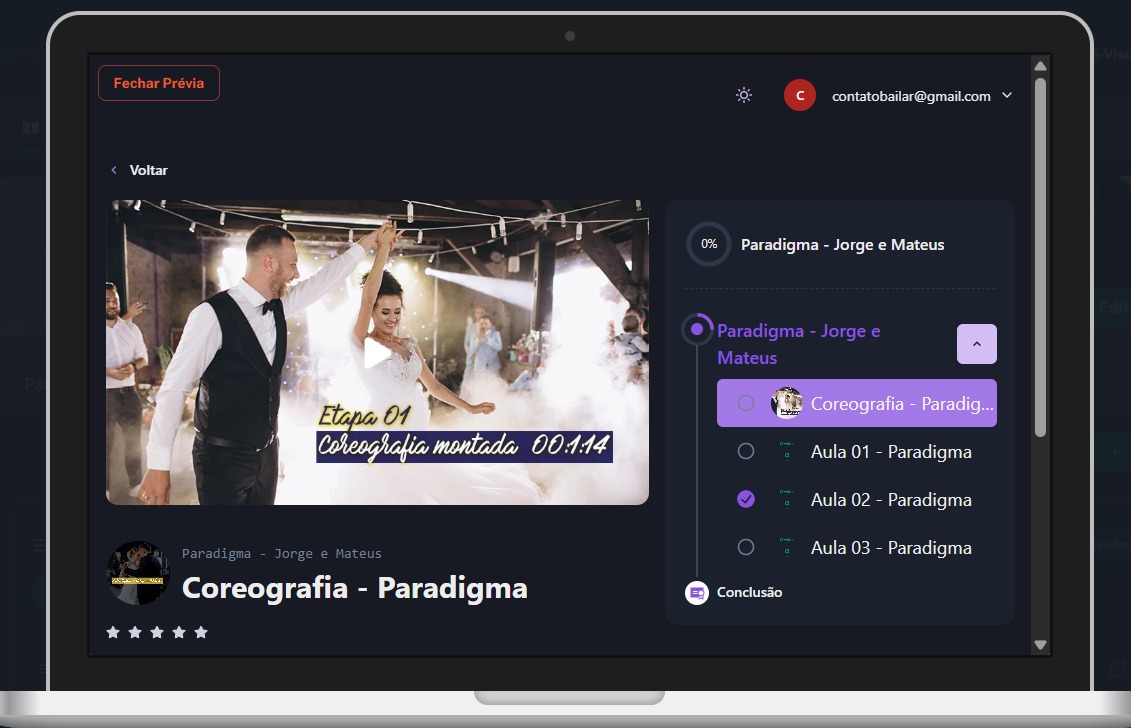Open the account dropdown next to email
Screen dimensions: 1131x728
pos(1007,96)
